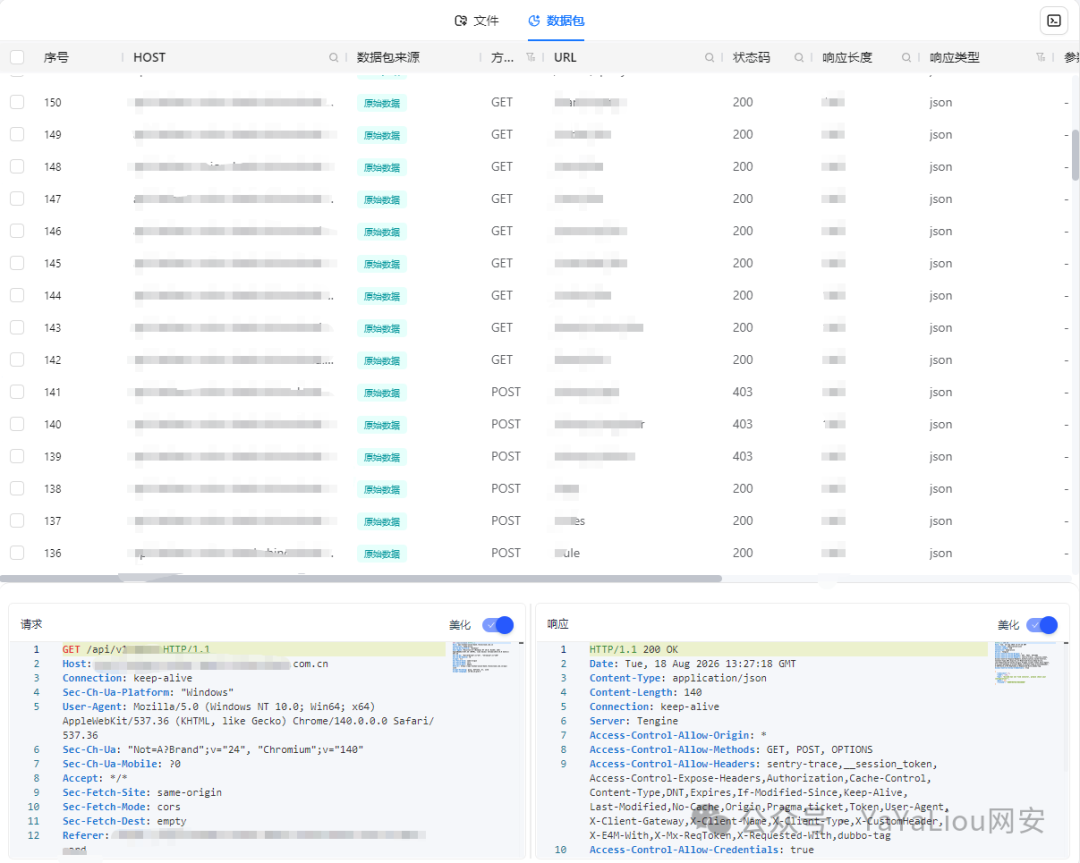The height and width of the screenshot is (863, 1080).
Task: Click the json response type in row 137
Action: 941,521
